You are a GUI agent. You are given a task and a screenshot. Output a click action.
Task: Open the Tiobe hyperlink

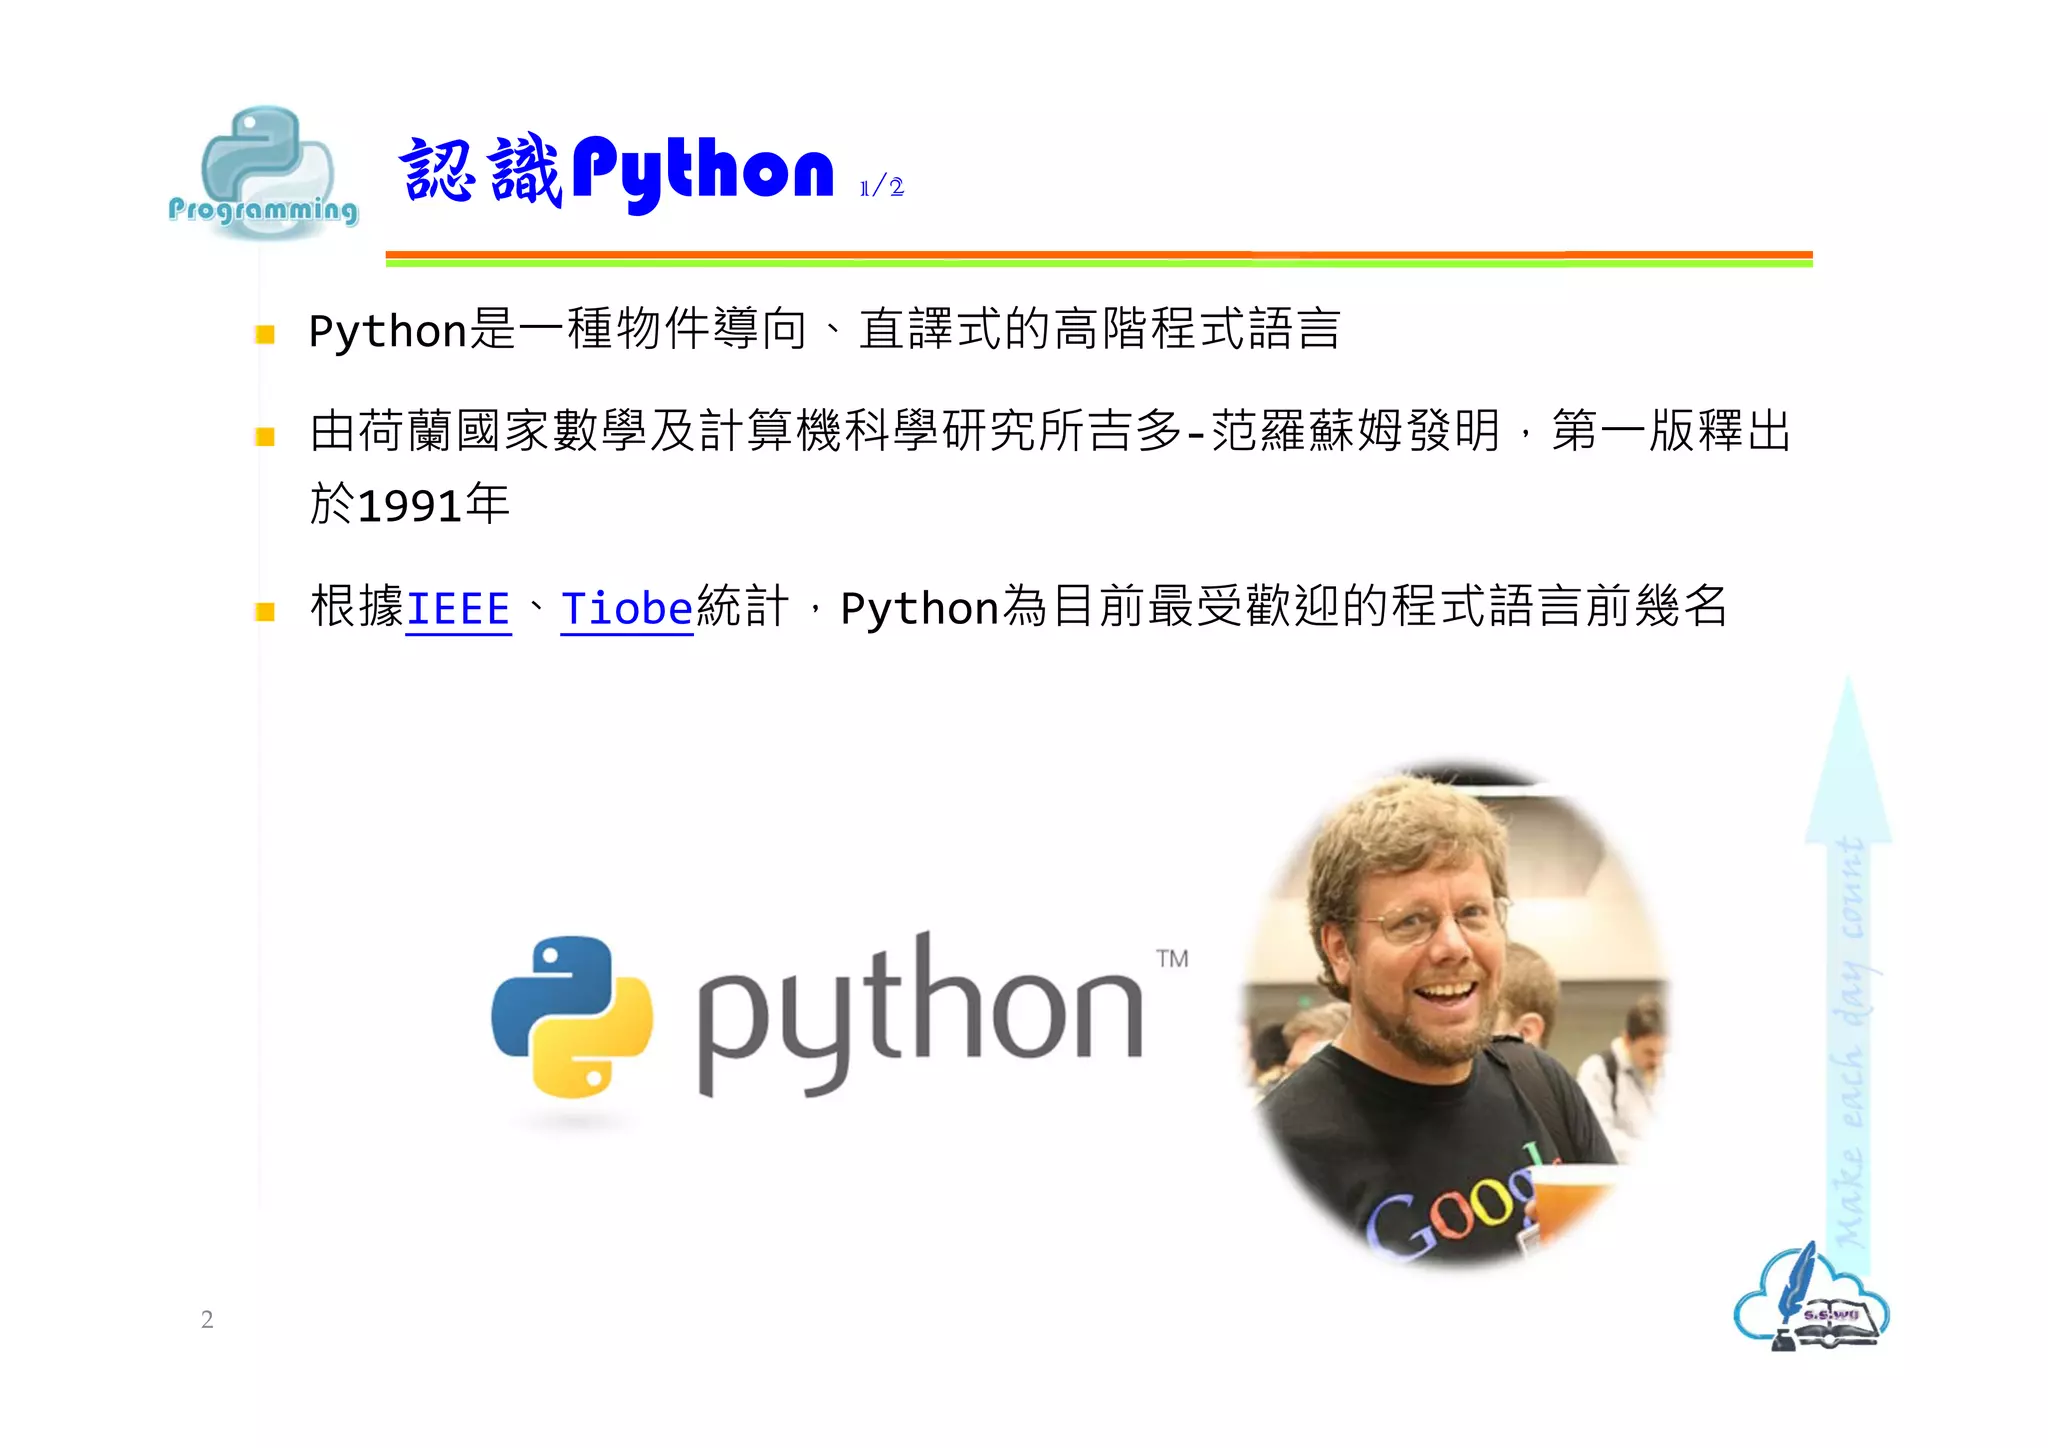coord(627,608)
